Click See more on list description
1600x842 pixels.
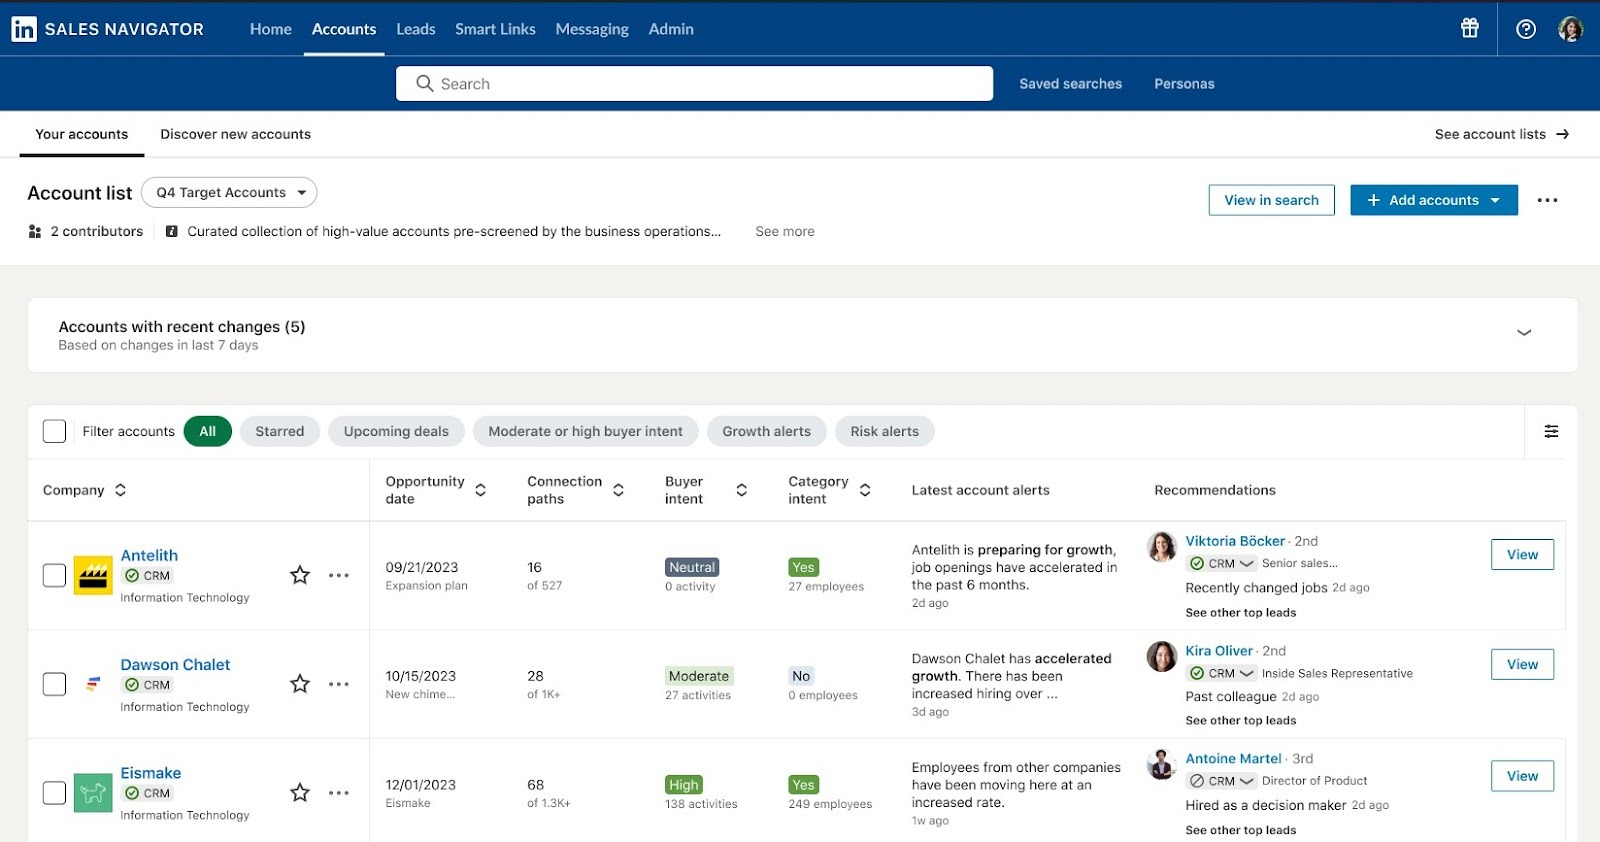[x=785, y=231]
